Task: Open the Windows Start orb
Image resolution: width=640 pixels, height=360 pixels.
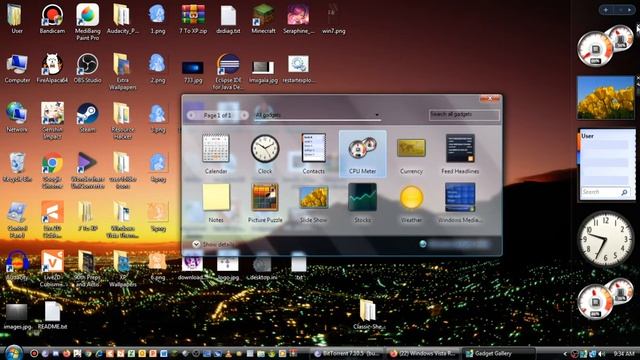Action: [13, 352]
